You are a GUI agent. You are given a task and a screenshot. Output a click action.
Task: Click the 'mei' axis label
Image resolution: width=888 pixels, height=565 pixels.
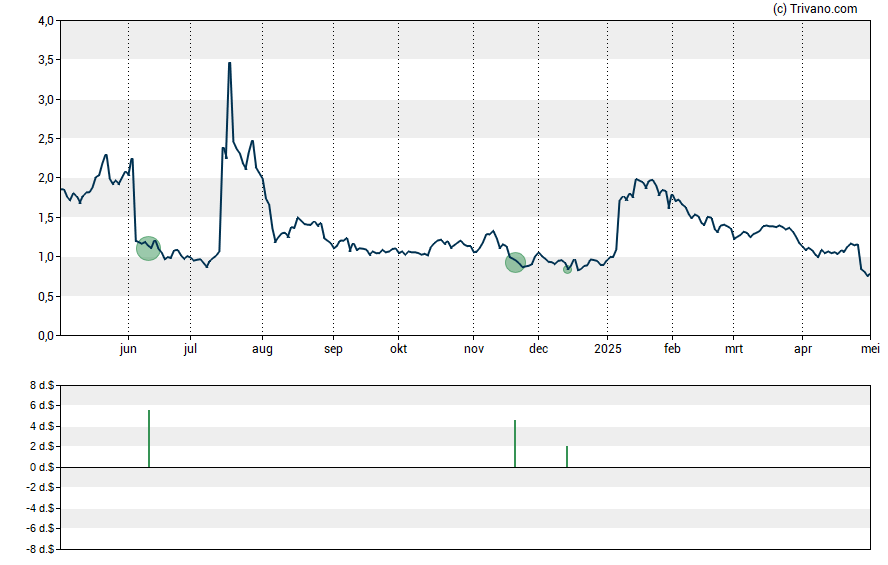[870, 349]
